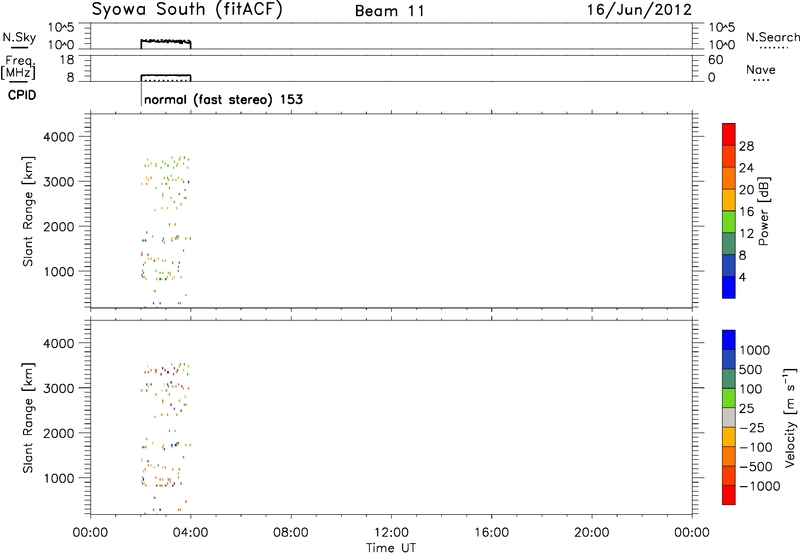Click the power panel 'Slant Range [km]' label
800x554 pixels.
(x=28, y=211)
